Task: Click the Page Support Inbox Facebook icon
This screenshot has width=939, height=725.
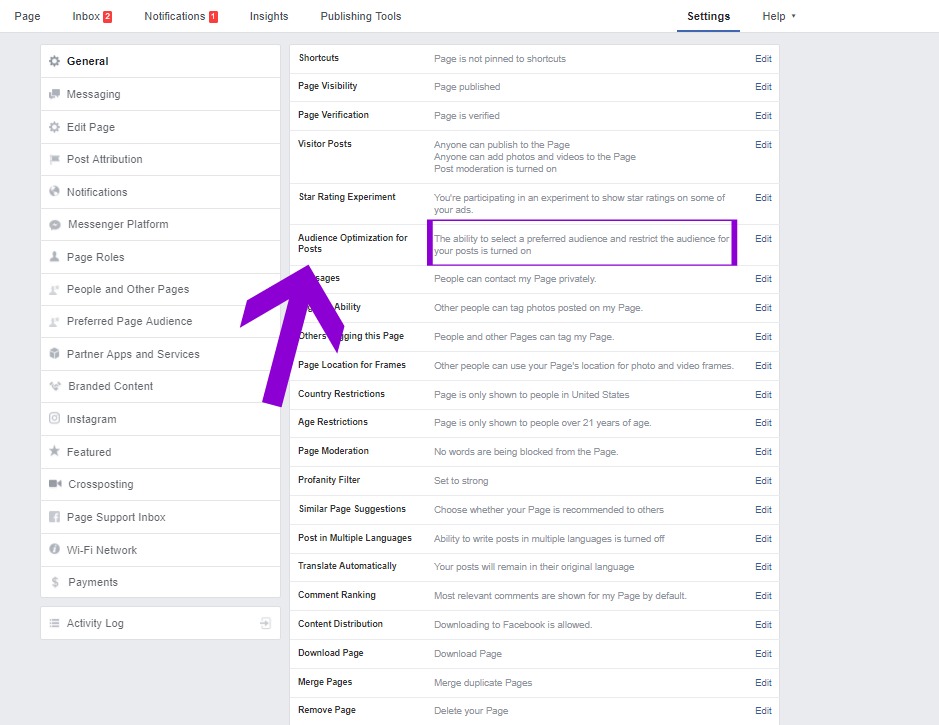Action: tap(54, 517)
